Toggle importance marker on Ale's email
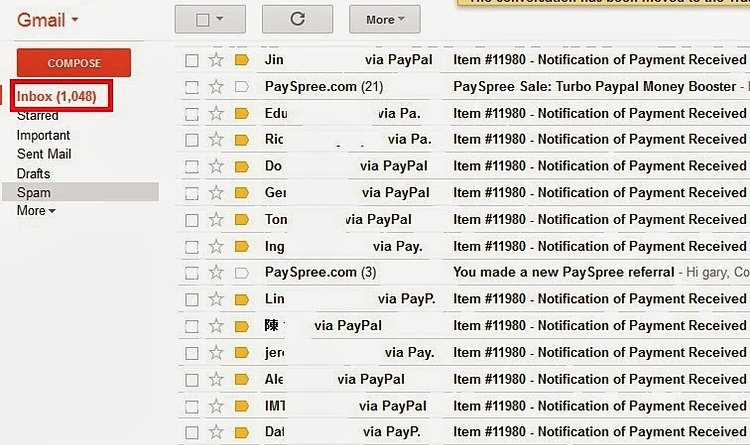Image resolution: width=750 pixels, height=445 pixels. click(x=242, y=380)
